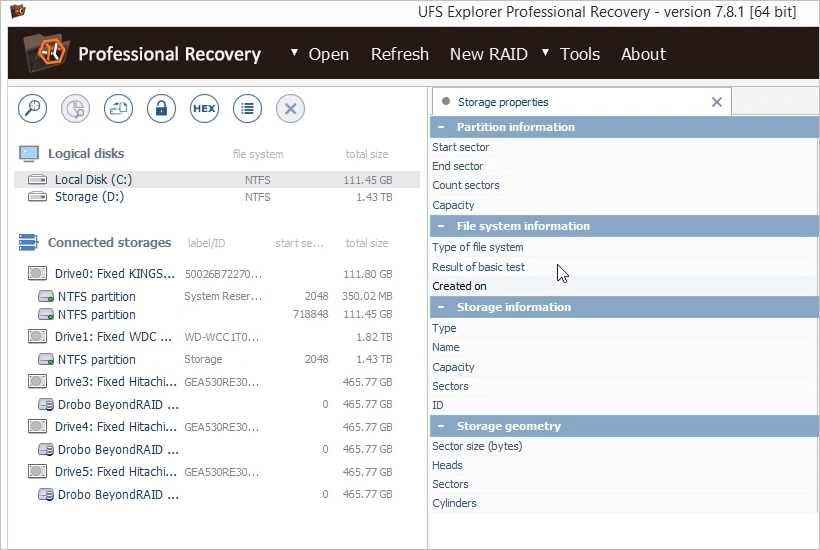Click the Drive1 Fixed WDC hard disk icon
The height and width of the screenshot is (550, 820).
click(37, 336)
